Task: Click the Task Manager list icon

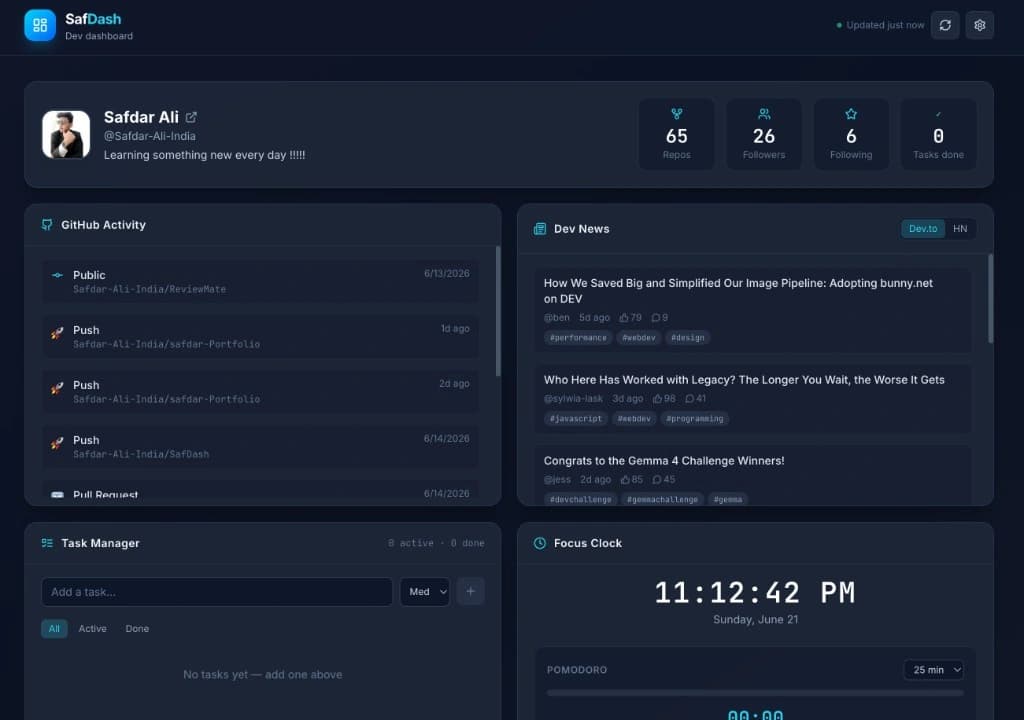Action: [47, 543]
